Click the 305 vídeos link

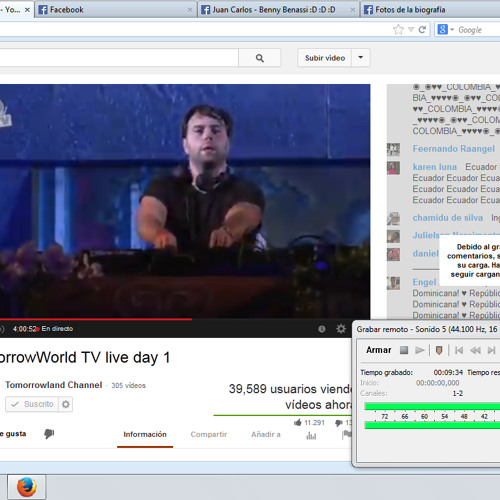(128, 385)
